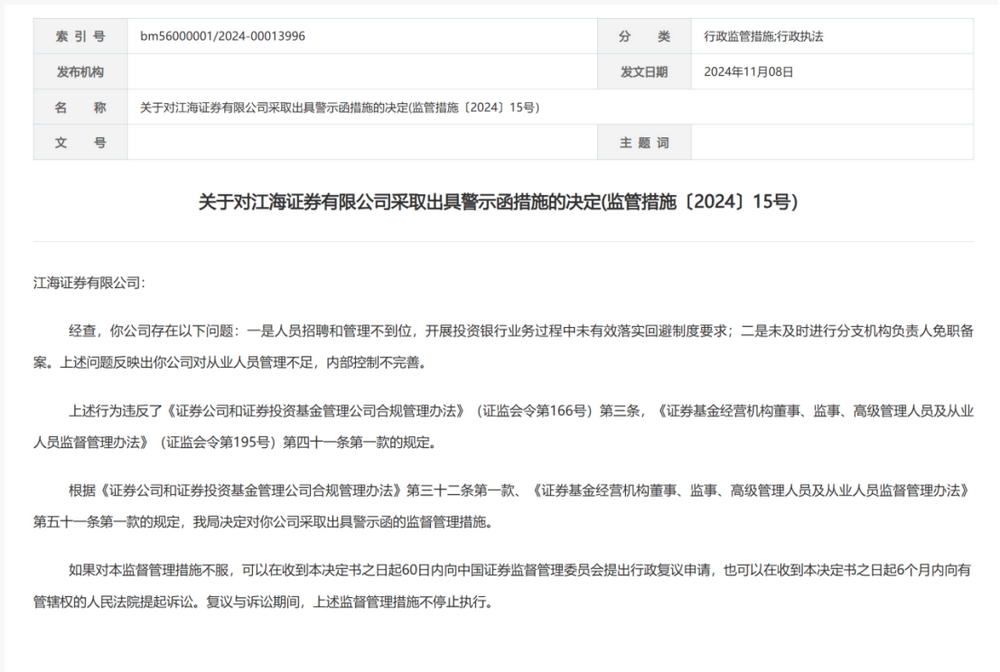Image resolution: width=1000 pixels, height=672 pixels.
Task: Click the paragraph beginning with 如果对本监管管理措施不服
Action: coord(500,585)
